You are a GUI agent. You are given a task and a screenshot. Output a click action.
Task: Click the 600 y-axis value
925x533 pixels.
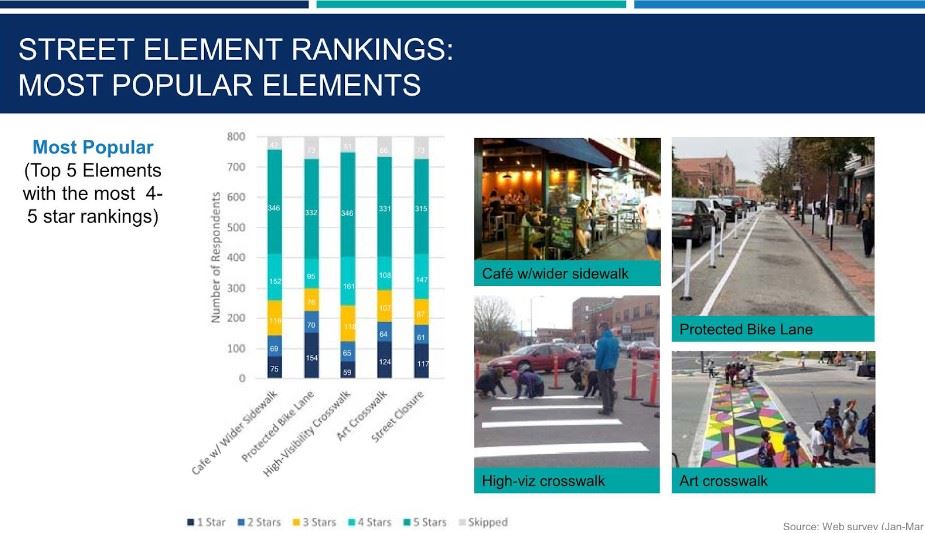(236, 197)
